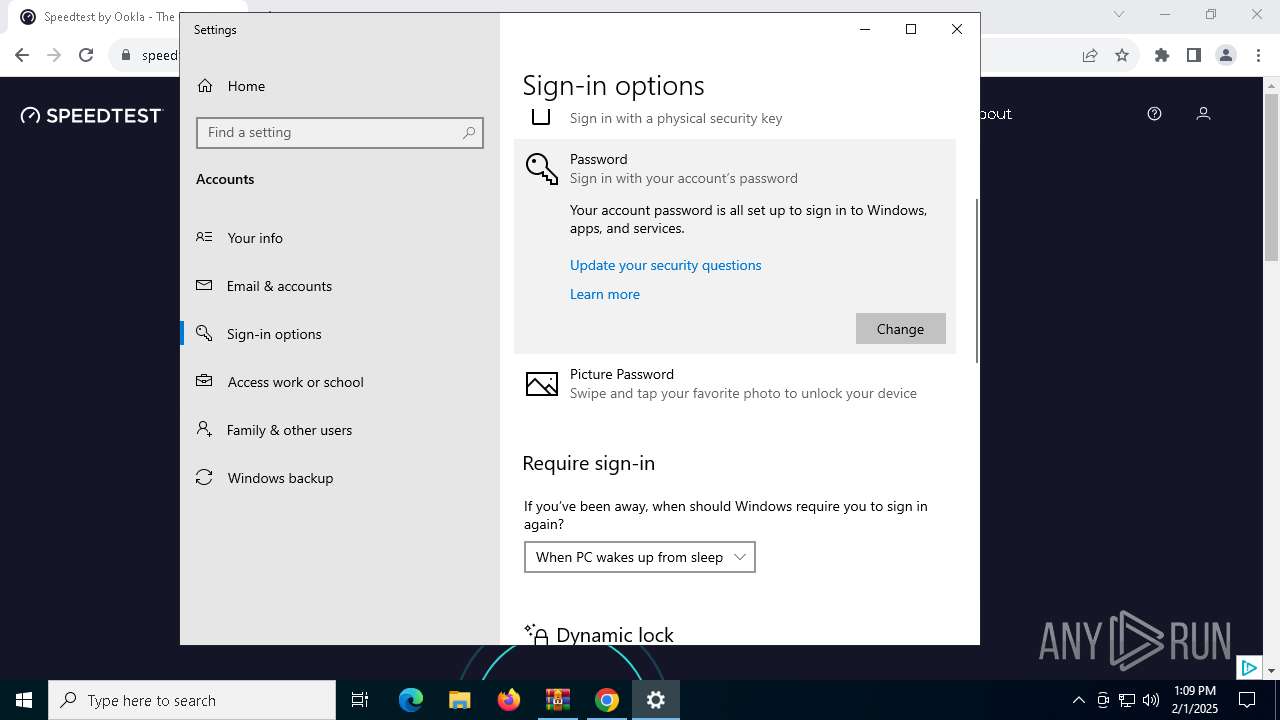This screenshot has height=720, width=1280.
Task: Click the Password key icon
Action: click(x=541, y=168)
